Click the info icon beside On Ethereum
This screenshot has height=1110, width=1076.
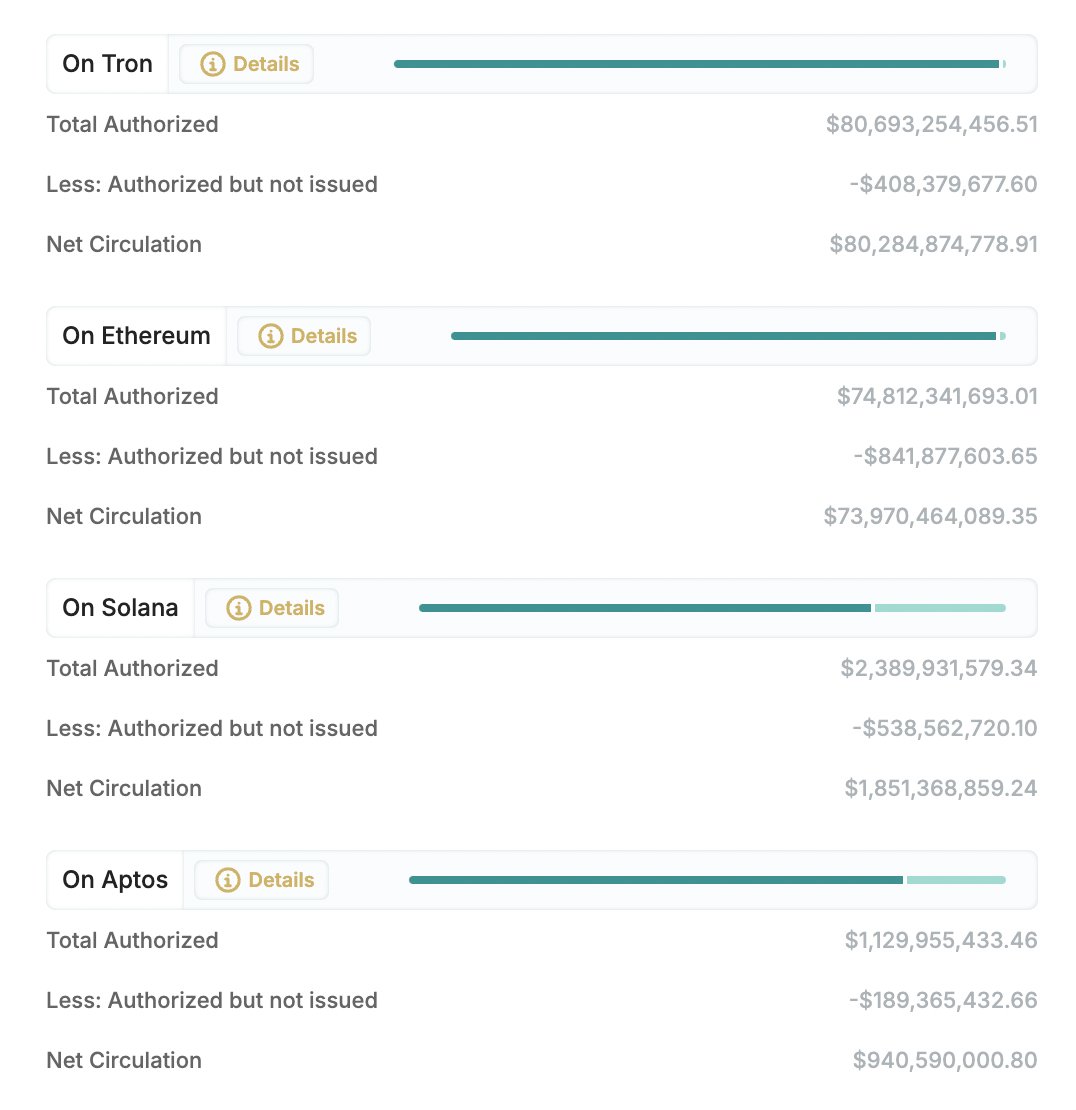coord(270,336)
